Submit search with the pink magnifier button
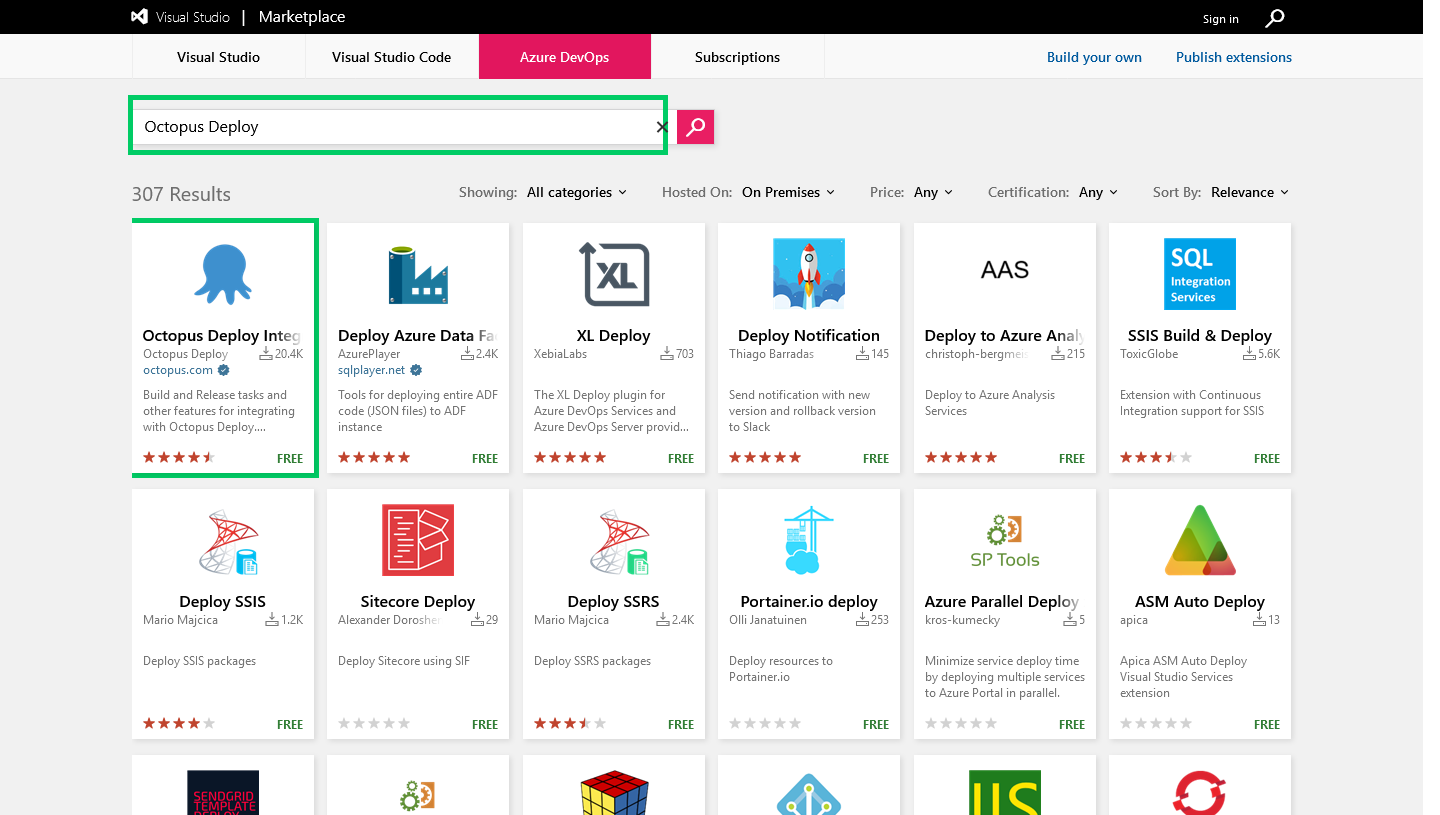The image size is (1440, 815). pyautogui.click(x=696, y=127)
